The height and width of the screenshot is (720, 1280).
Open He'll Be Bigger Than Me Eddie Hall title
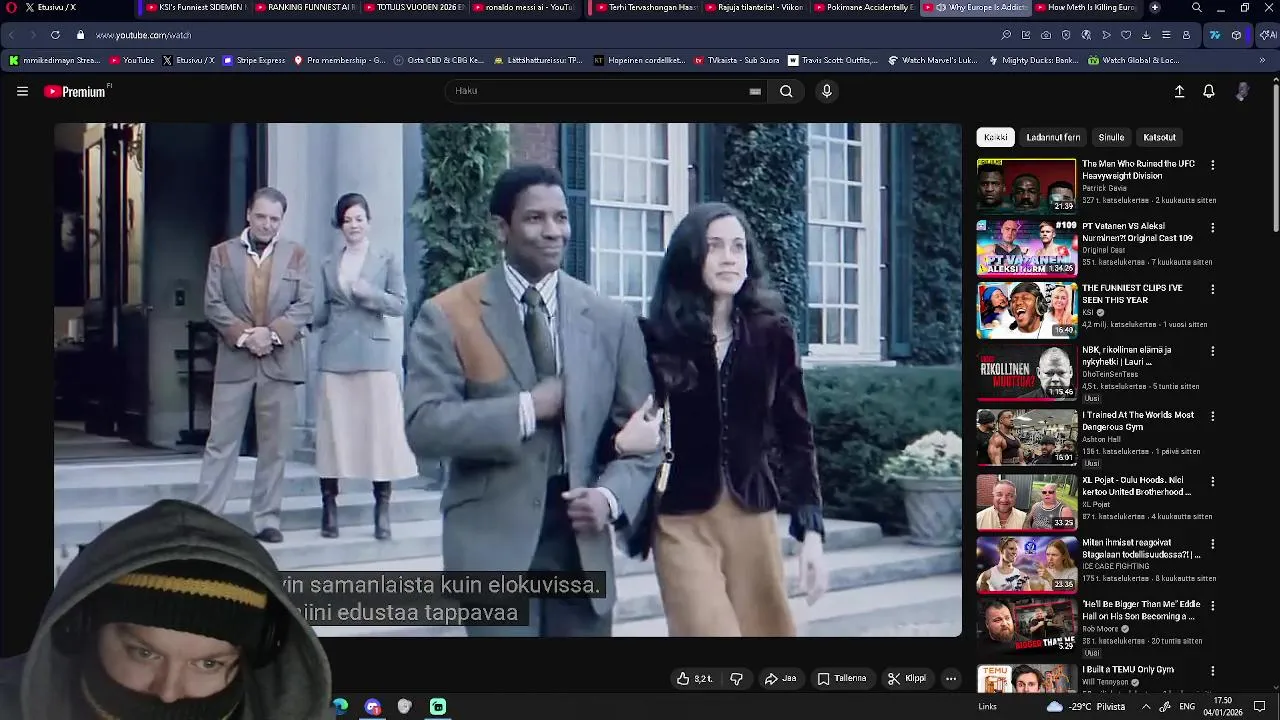(1141, 611)
